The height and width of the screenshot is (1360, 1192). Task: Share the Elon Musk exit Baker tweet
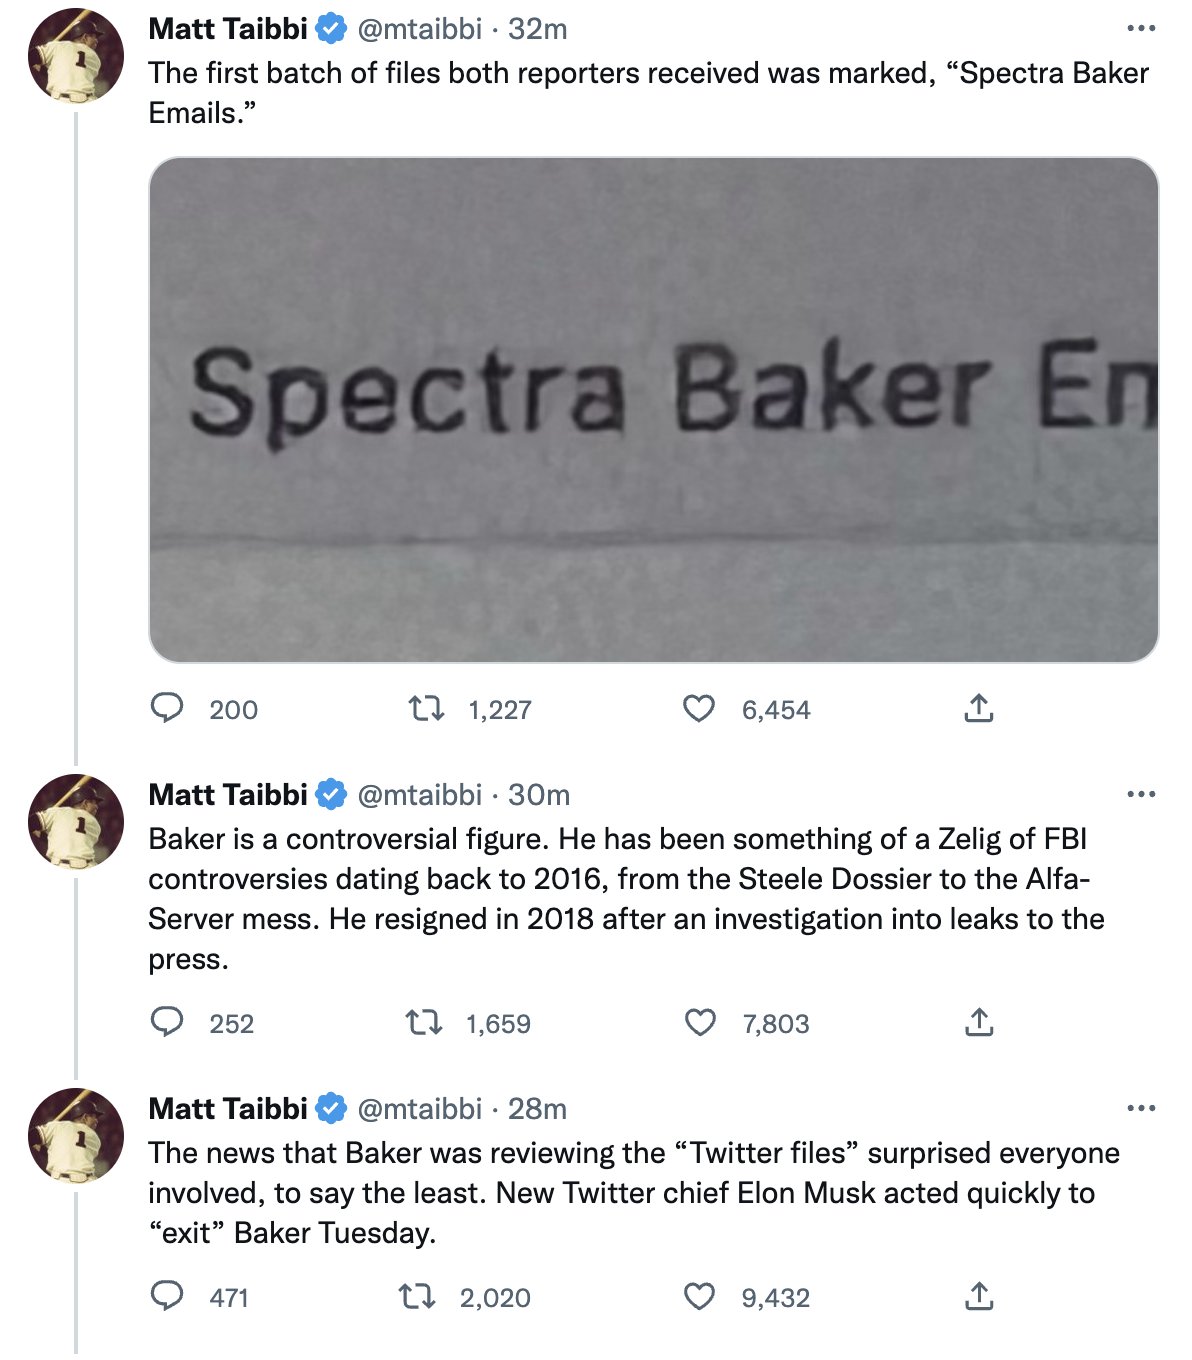click(x=979, y=1297)
